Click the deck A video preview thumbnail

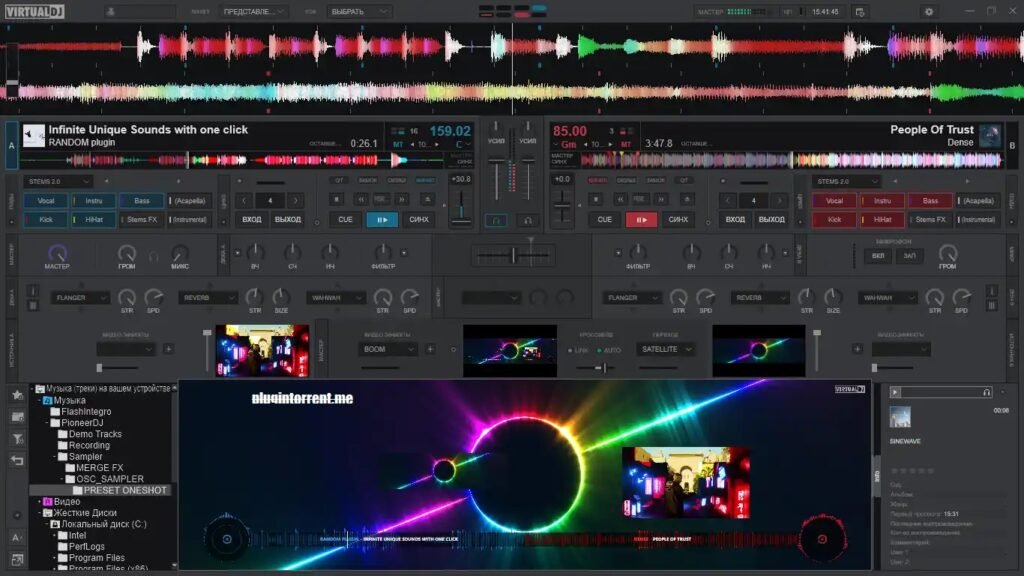[262, 351]
